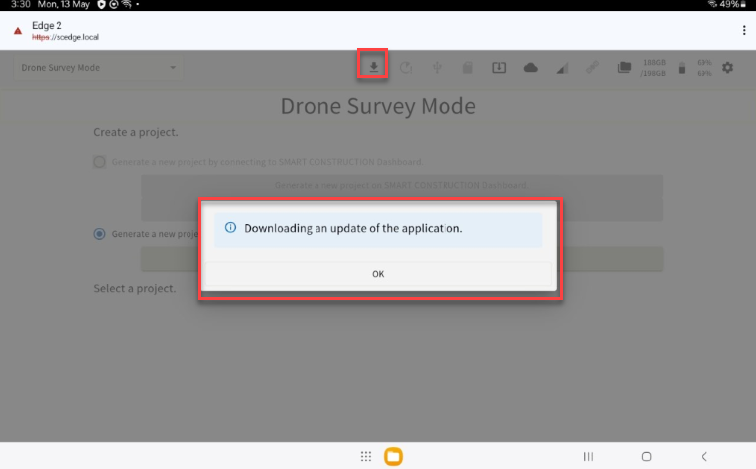Image resolution: width=756 pixels, height=469 pixels.
Task: Click the battery percentage readout
Action: click(x=704, y=68)
